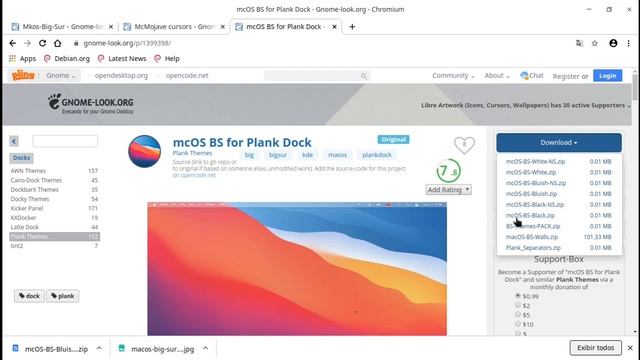Select the $2 donation option

coord(518,305)
